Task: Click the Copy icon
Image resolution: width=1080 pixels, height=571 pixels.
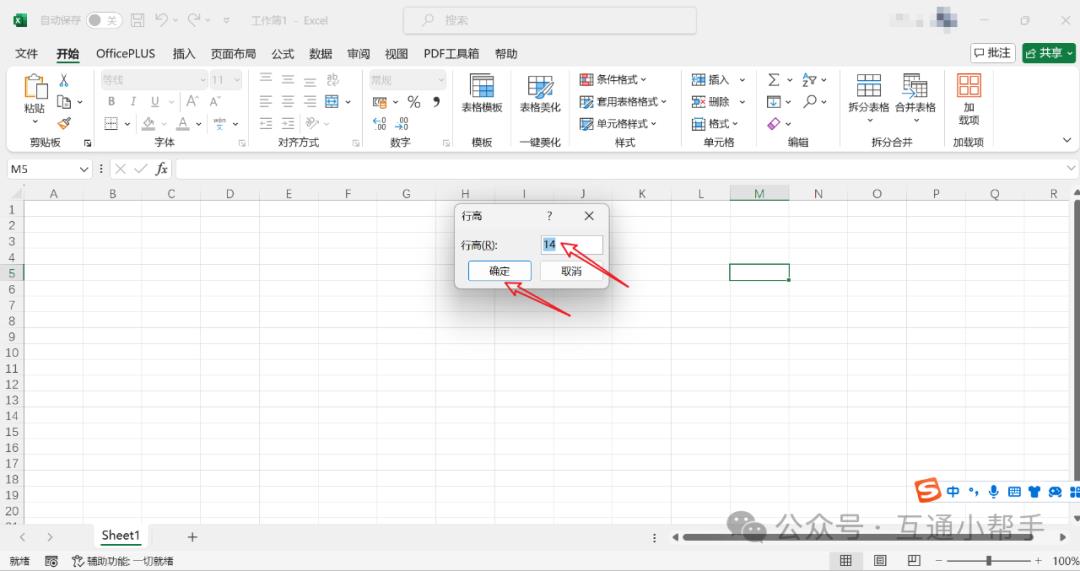Action: [x=64, y=102]
